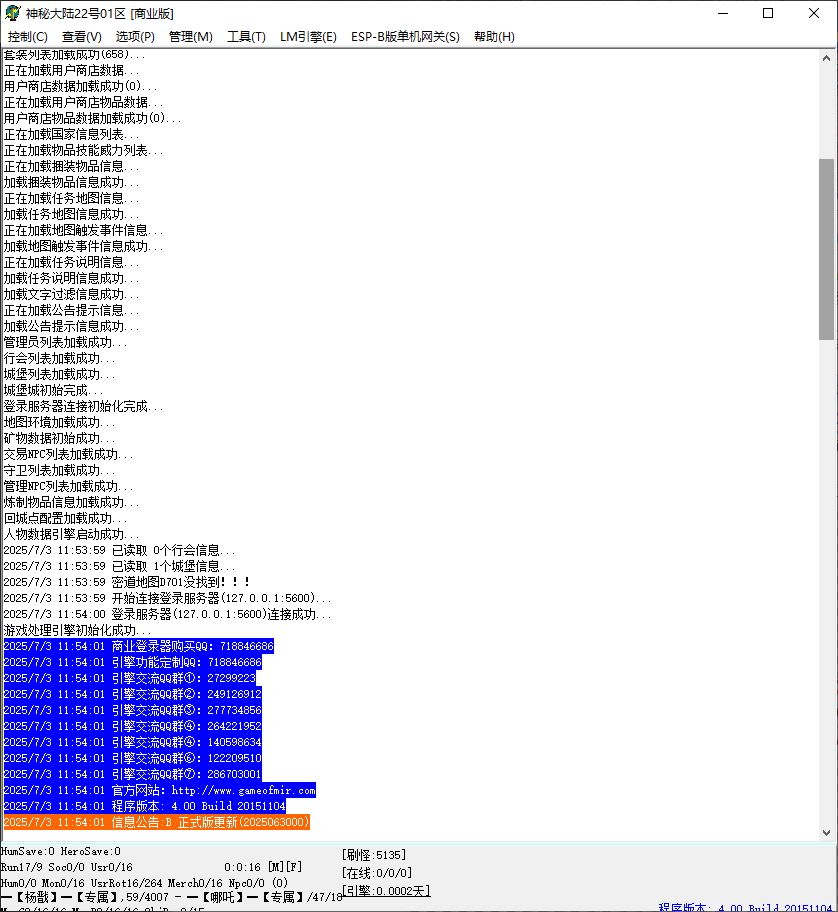Image resolution: width=838 pixels, height=912 pixels.
Task: Select the 管理员列表加载成功 line
Action: 65,342
